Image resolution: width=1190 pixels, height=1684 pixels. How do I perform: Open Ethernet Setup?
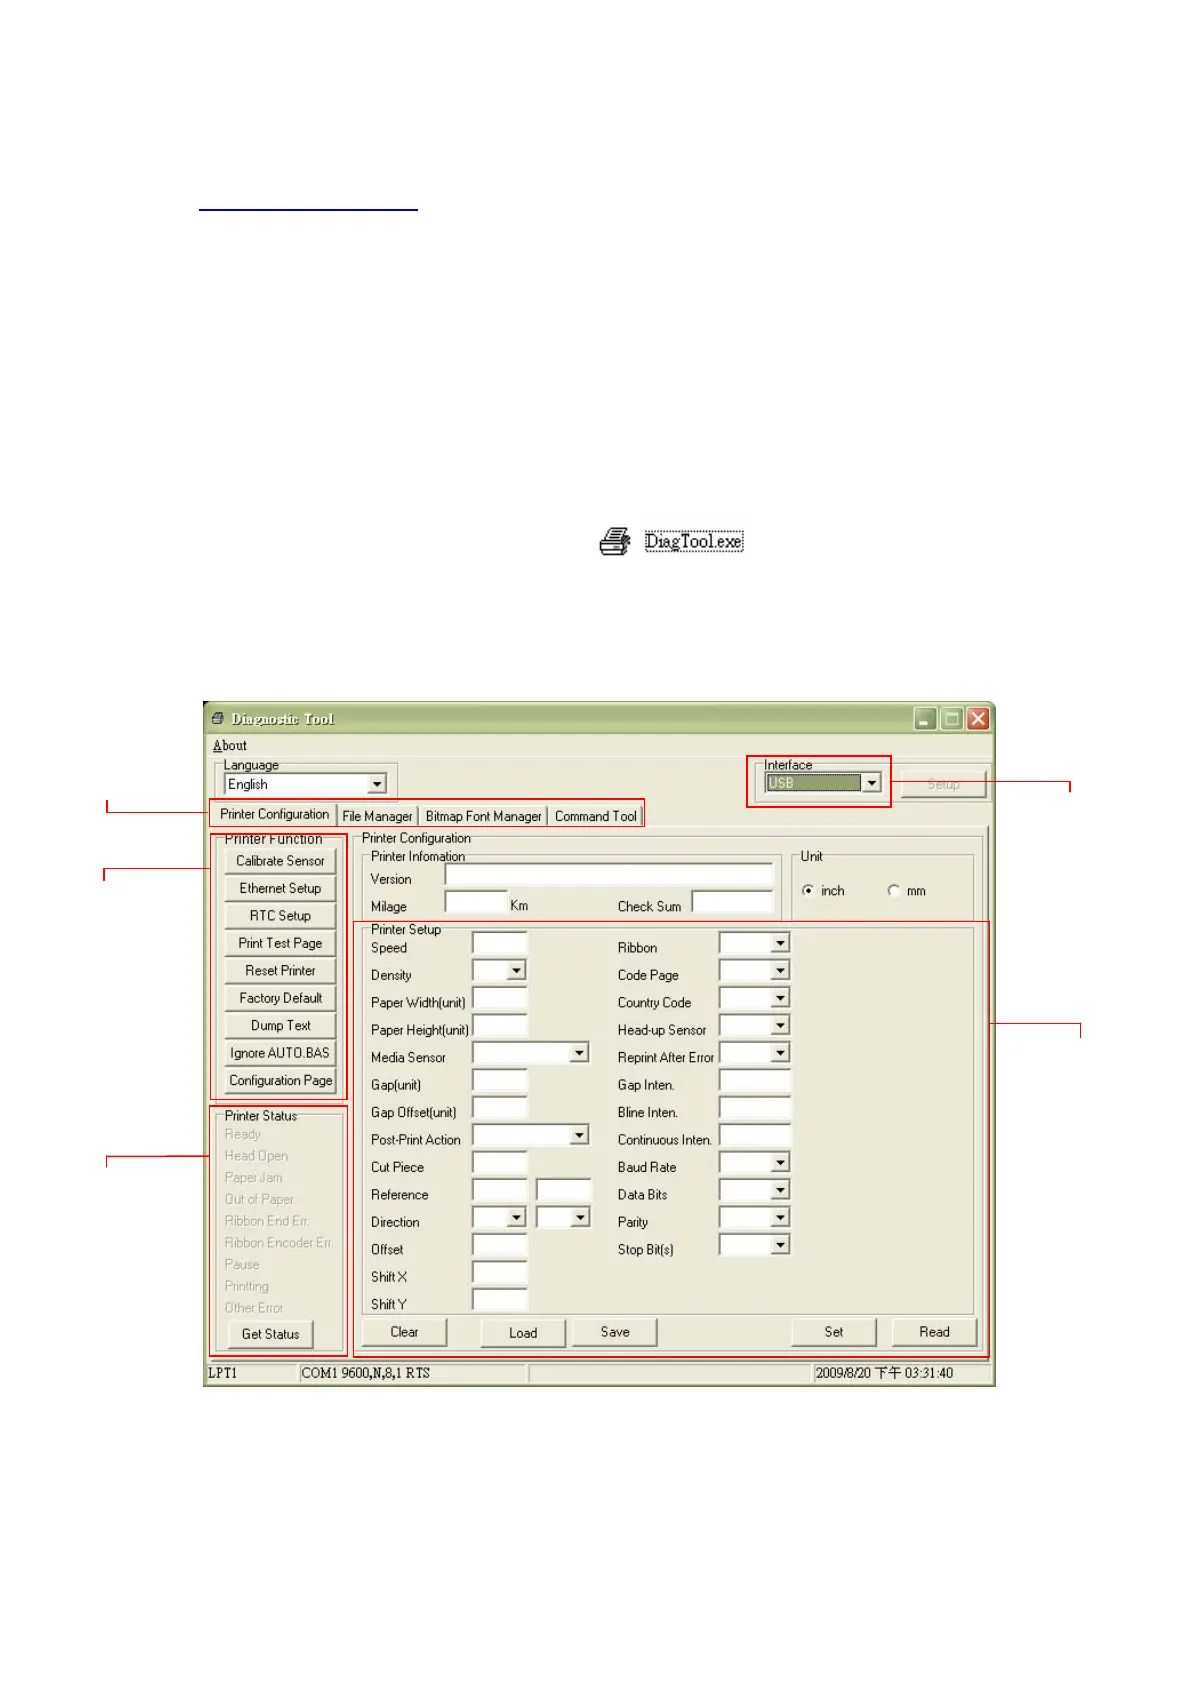(280, 888)
